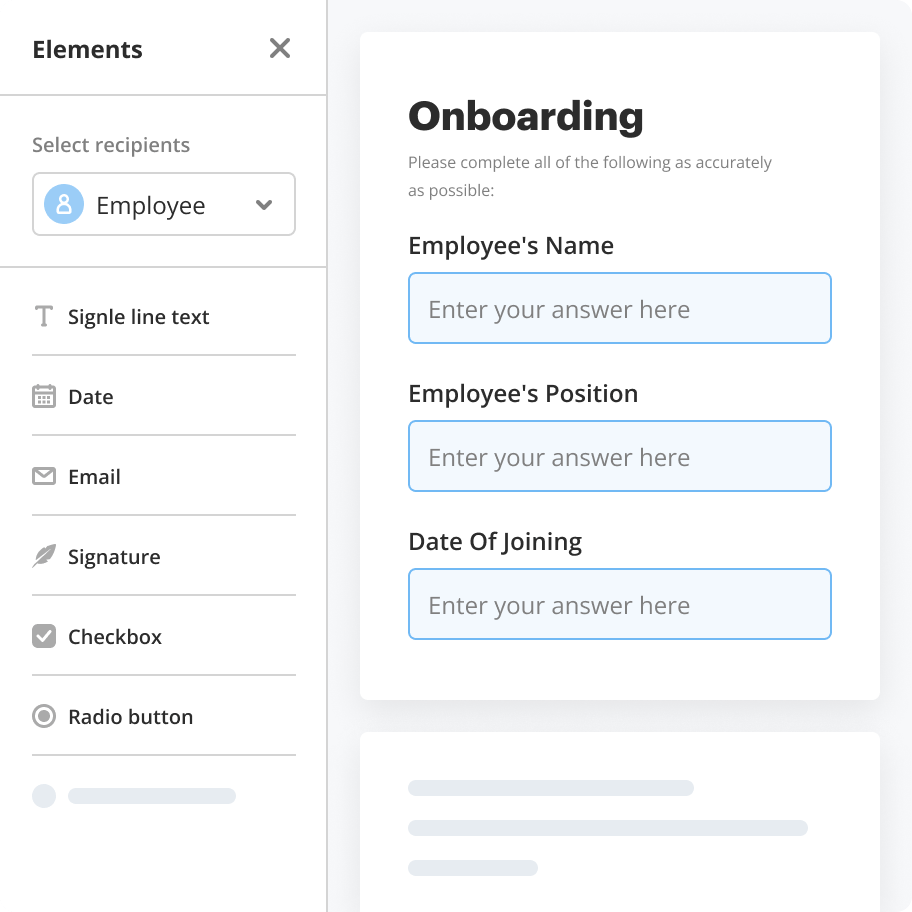Image resolution: width=912 pixels, height=912 pixels.
Task: Click the Onboarding title link
Action: click(524, 115)
